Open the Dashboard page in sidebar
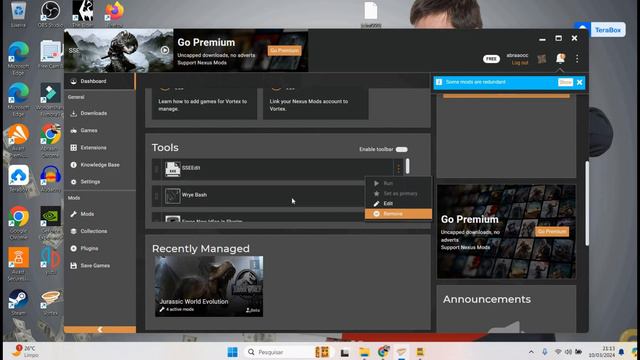This screenshot has height=360, width=640. coord(99,81)
